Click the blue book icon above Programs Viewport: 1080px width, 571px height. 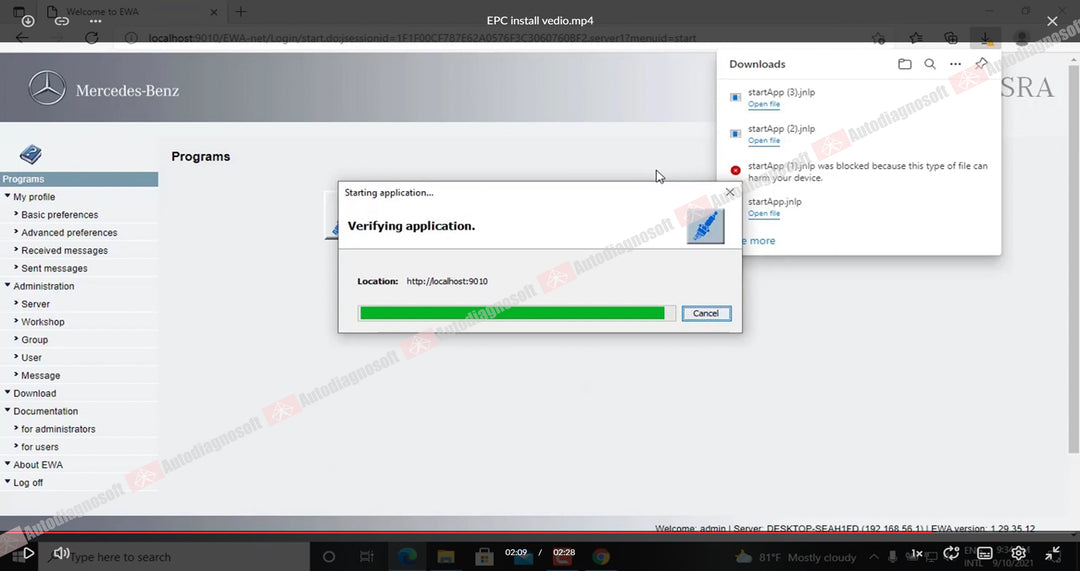coord(30,154)
